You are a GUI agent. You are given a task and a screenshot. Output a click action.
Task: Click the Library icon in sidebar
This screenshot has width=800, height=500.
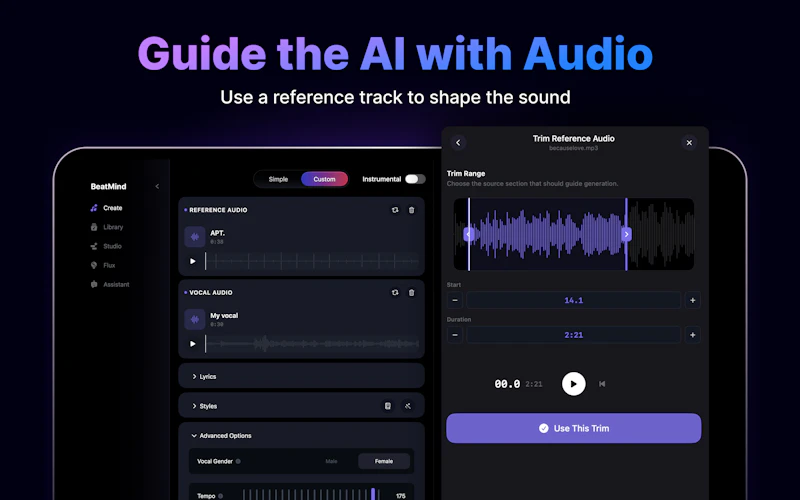click(x=94, y=227)
